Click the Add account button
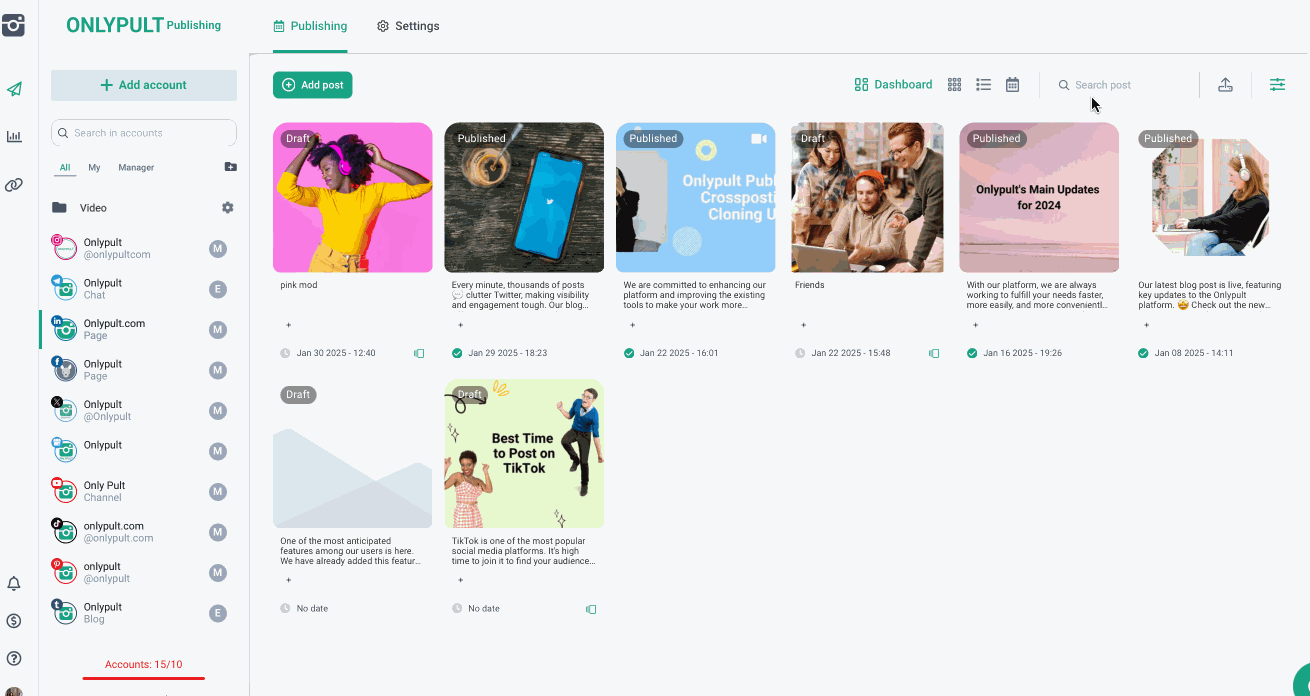1310x696 pixels. pos(144,85)
